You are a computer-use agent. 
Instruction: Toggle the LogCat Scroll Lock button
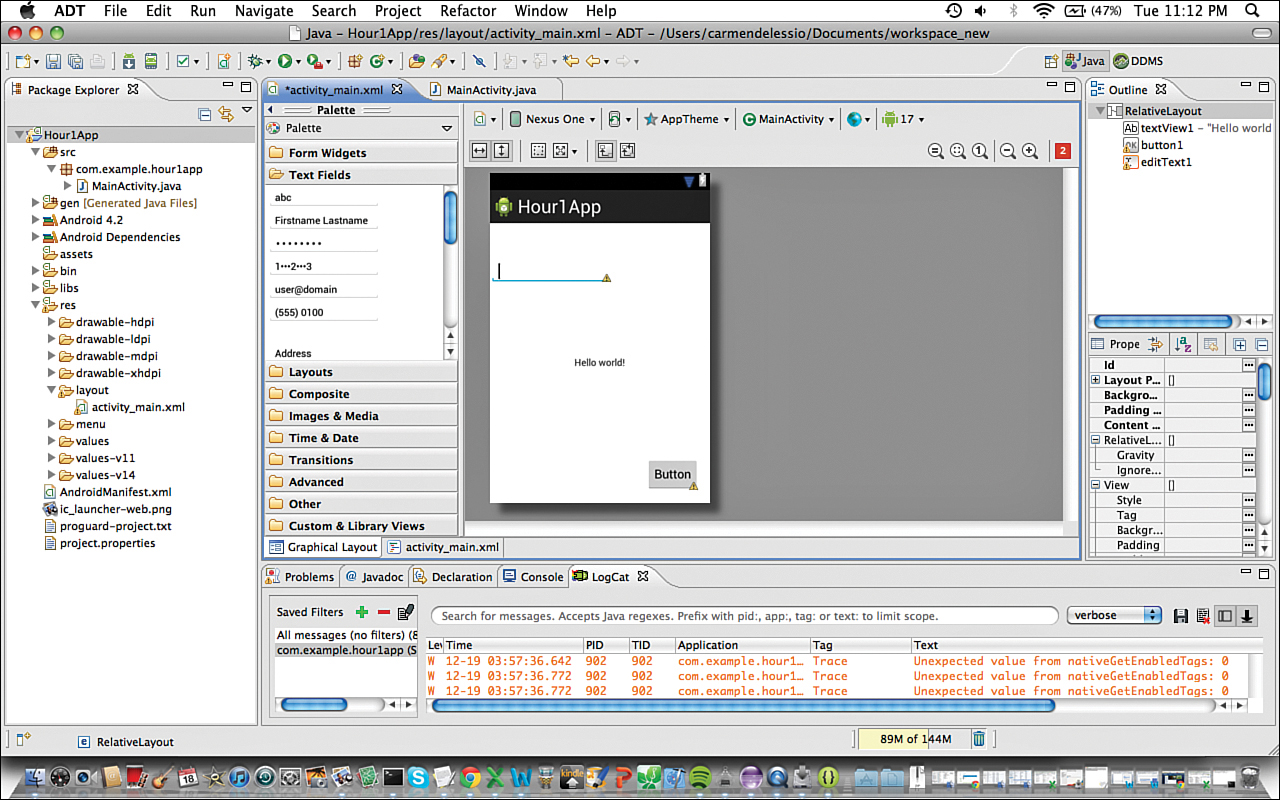click(1247, 616)
